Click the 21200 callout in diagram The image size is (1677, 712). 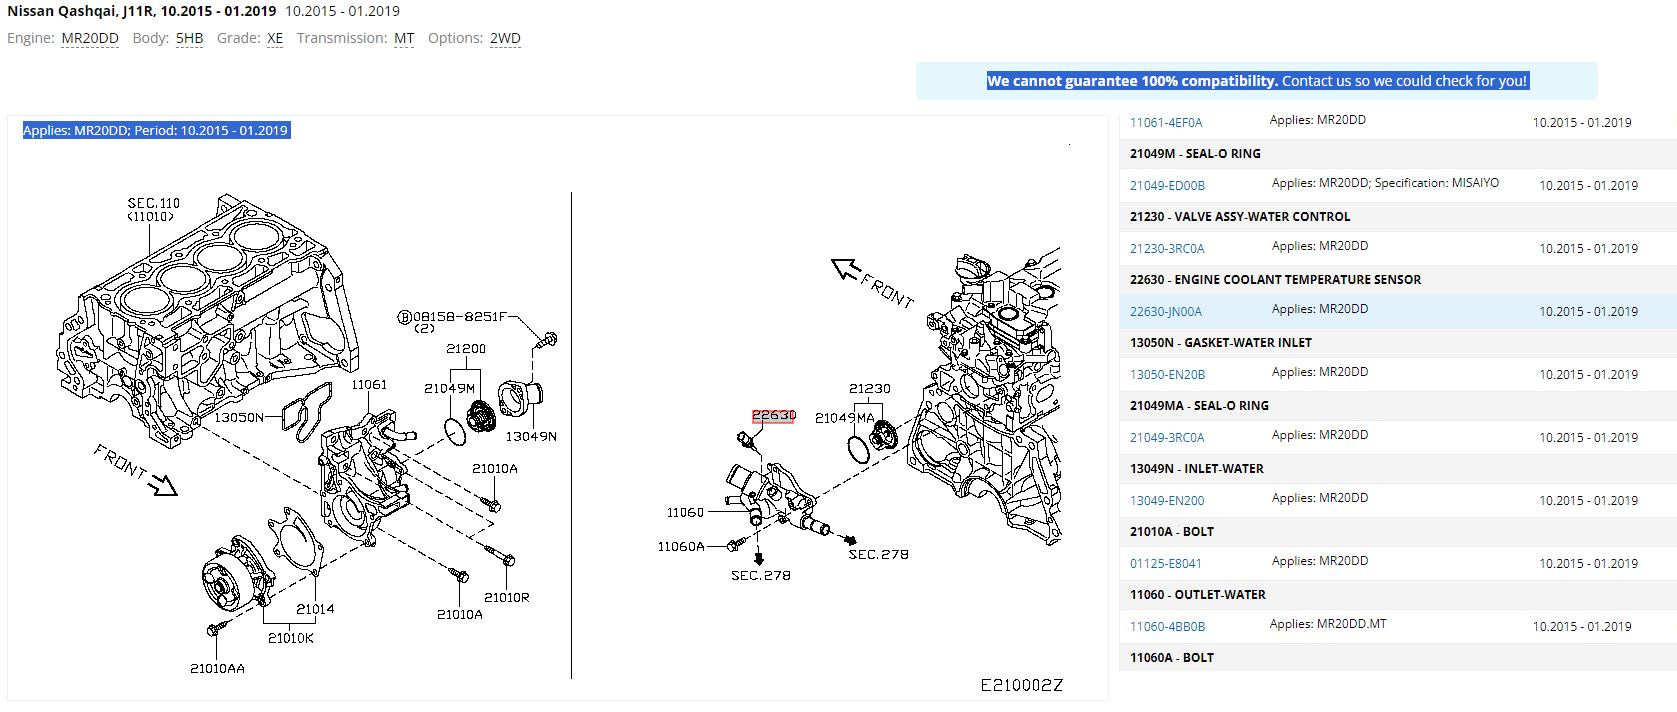(x=466, y=349)
